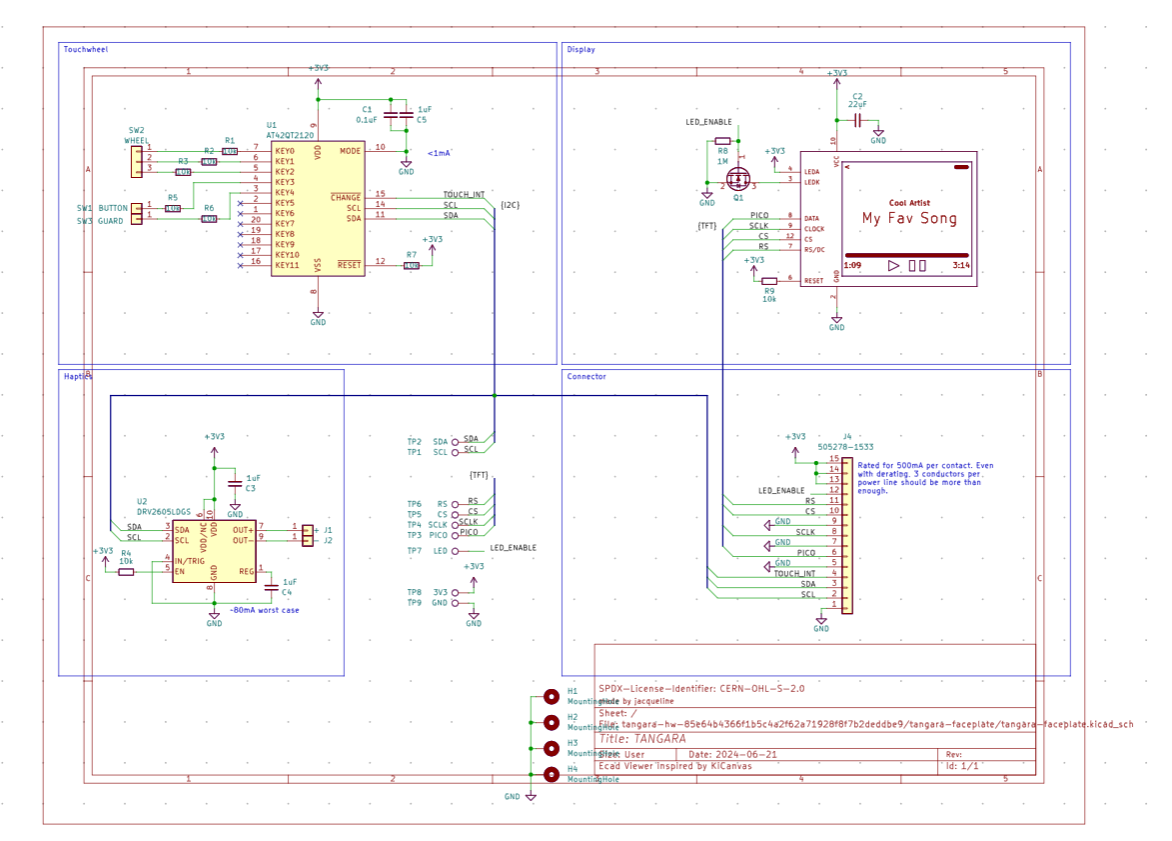Click the H1 mounting hole symbol
Viewport: 1172px width, 841px height.
[551, 697]
